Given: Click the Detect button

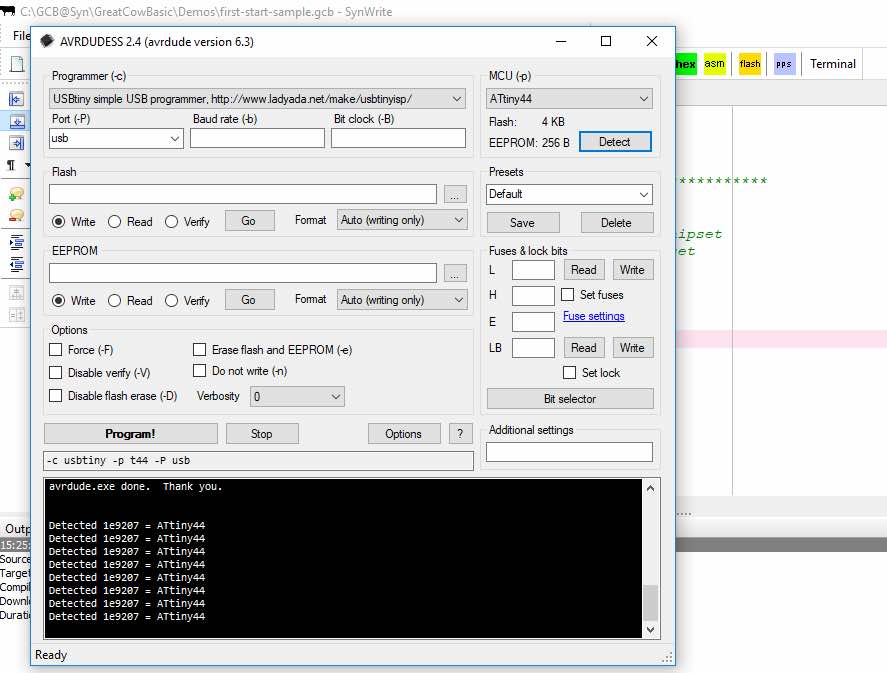Looking at the screenshot, I should click(615, 142).
